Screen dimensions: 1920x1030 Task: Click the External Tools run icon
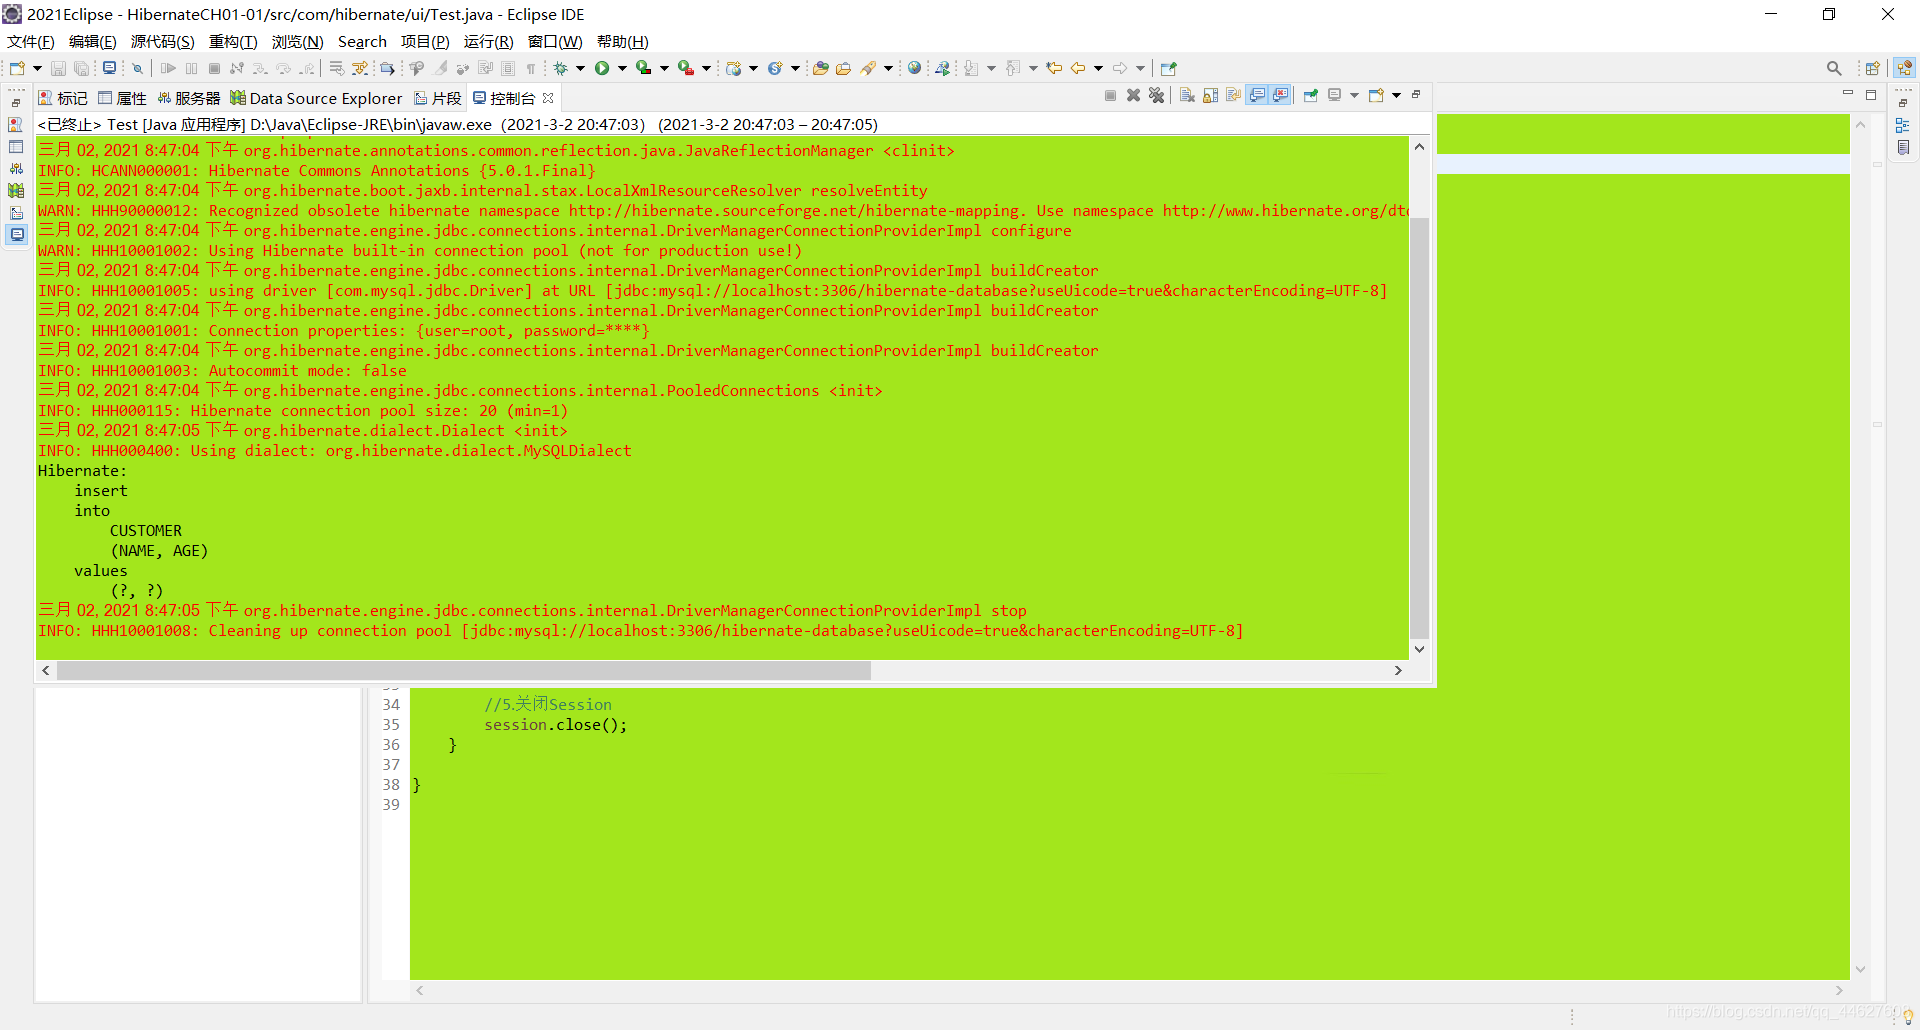coord(685,68)
